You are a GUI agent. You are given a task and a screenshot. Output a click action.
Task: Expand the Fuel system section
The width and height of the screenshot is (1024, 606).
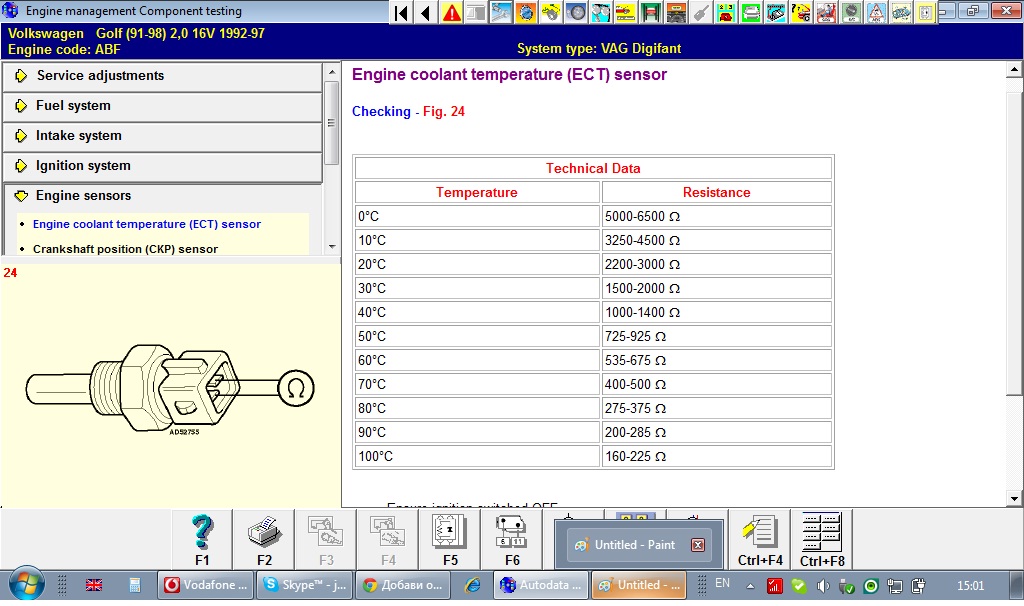point(73,106)
